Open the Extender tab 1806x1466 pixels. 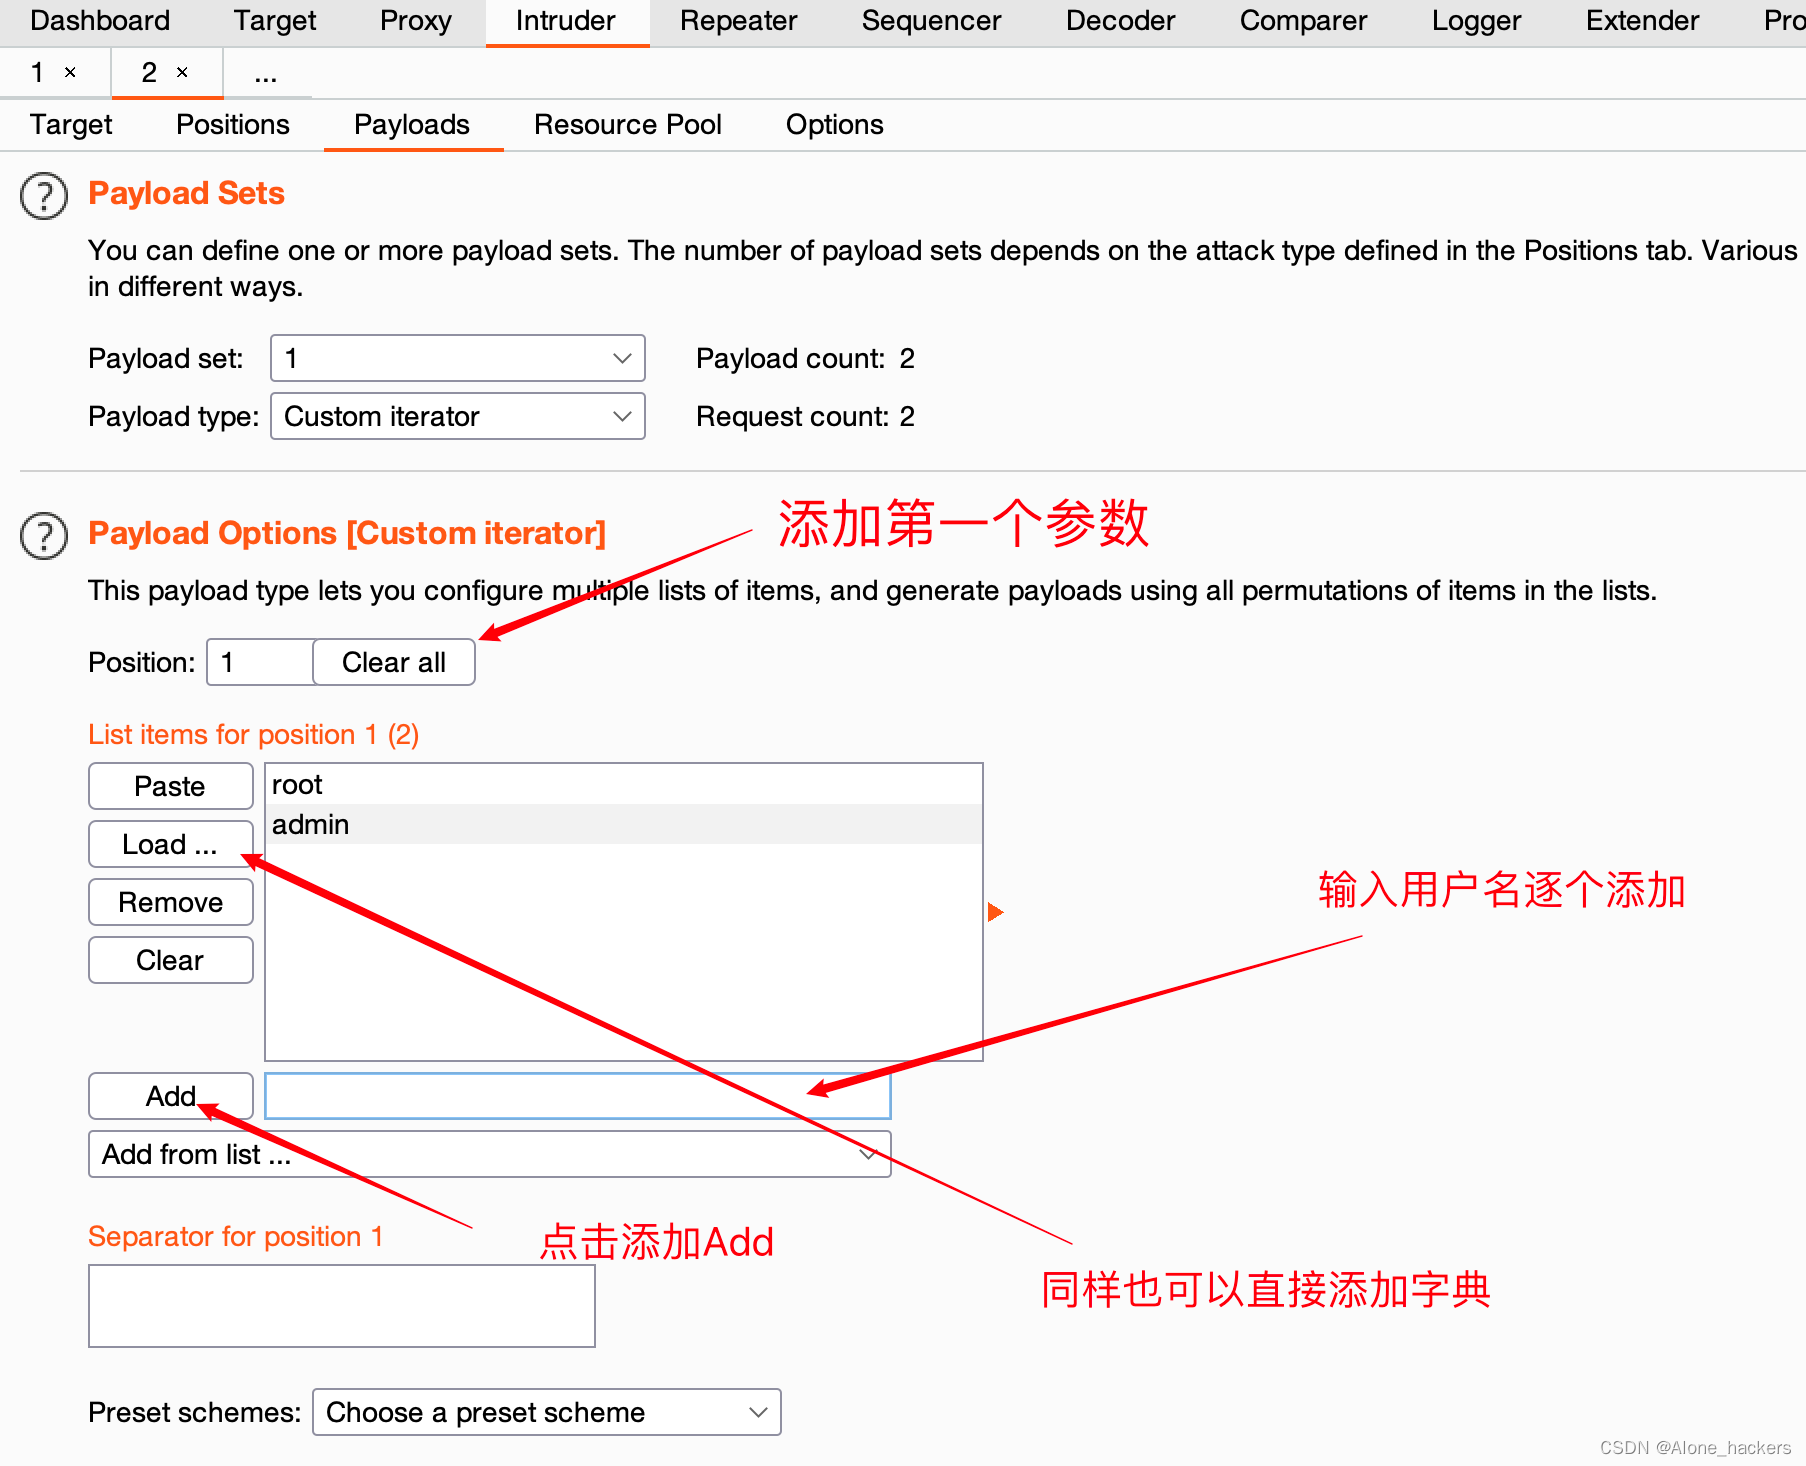tap(1642, 21)
